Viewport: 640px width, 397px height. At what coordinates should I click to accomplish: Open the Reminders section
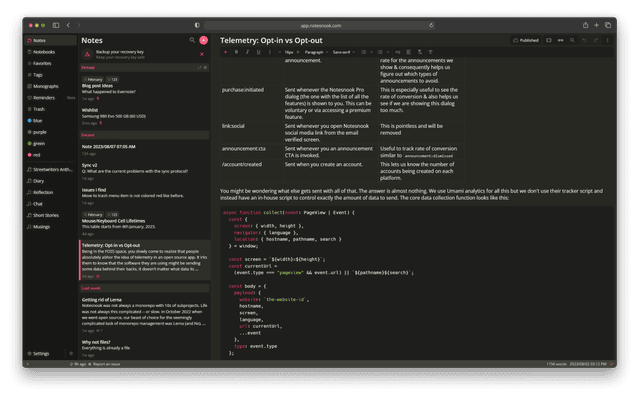point(50,98)
